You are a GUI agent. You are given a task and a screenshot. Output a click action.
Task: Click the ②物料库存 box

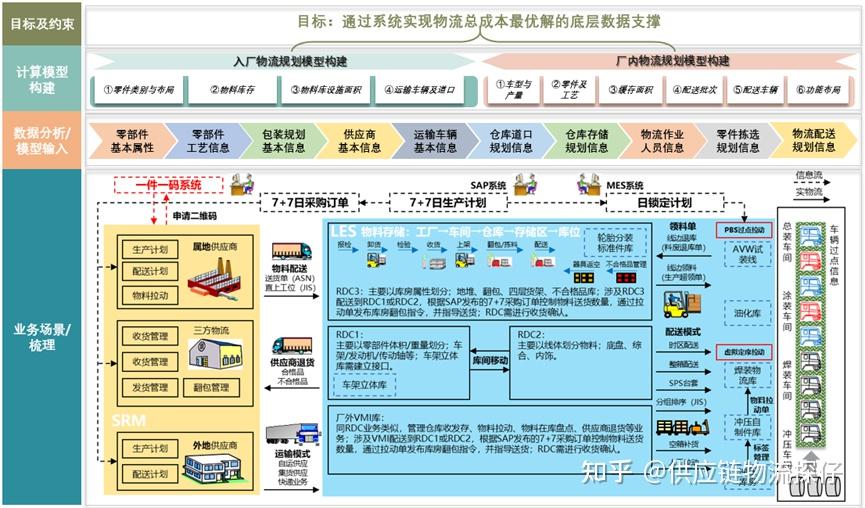pyautogui.click(x=232, y=90)
